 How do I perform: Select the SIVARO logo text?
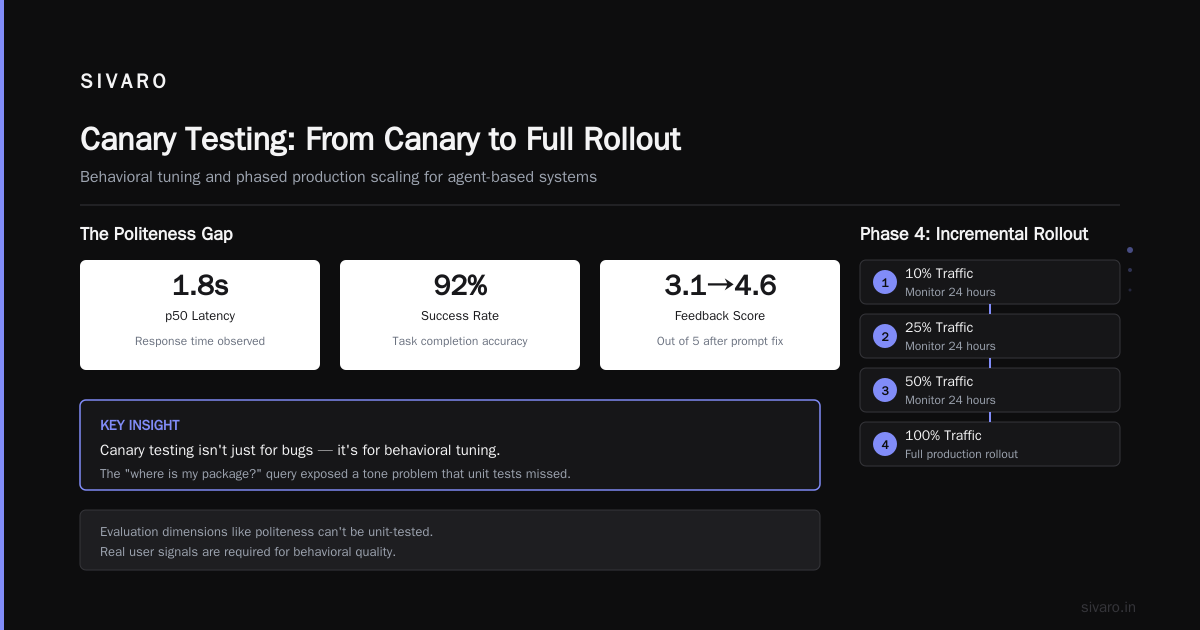click(x=124, y=82)
